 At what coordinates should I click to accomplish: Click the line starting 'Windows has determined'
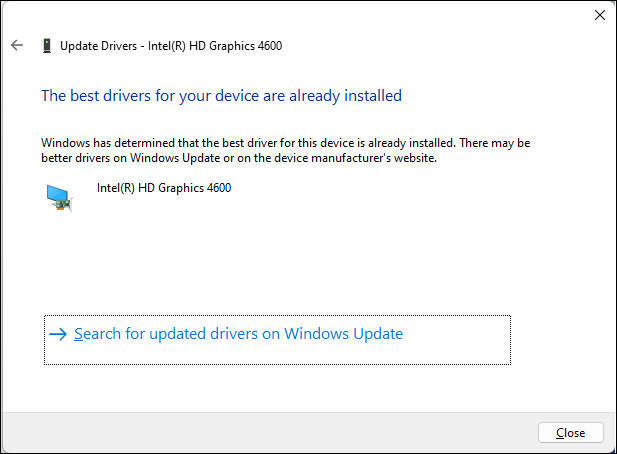click(x=285, y=143)
